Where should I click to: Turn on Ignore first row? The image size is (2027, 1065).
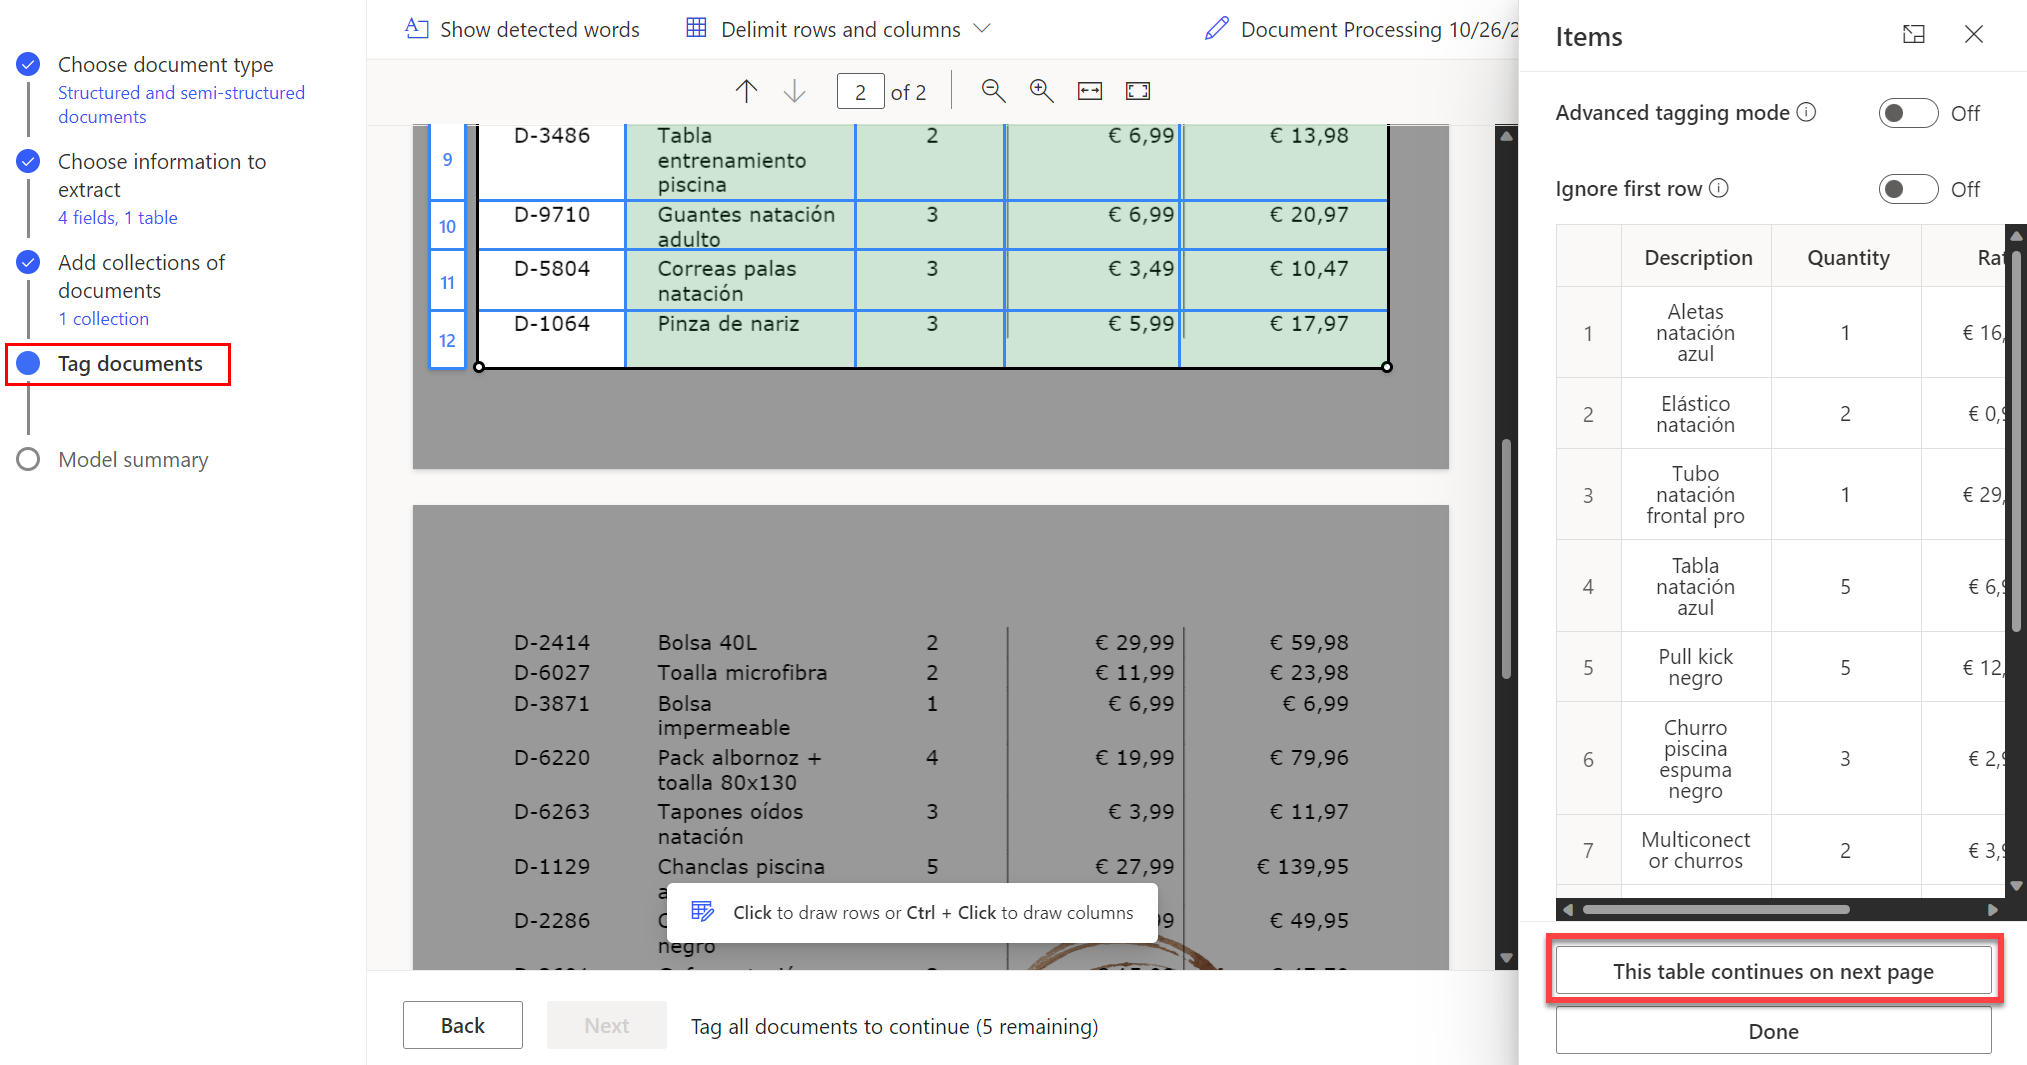[x=1907, y=189]
